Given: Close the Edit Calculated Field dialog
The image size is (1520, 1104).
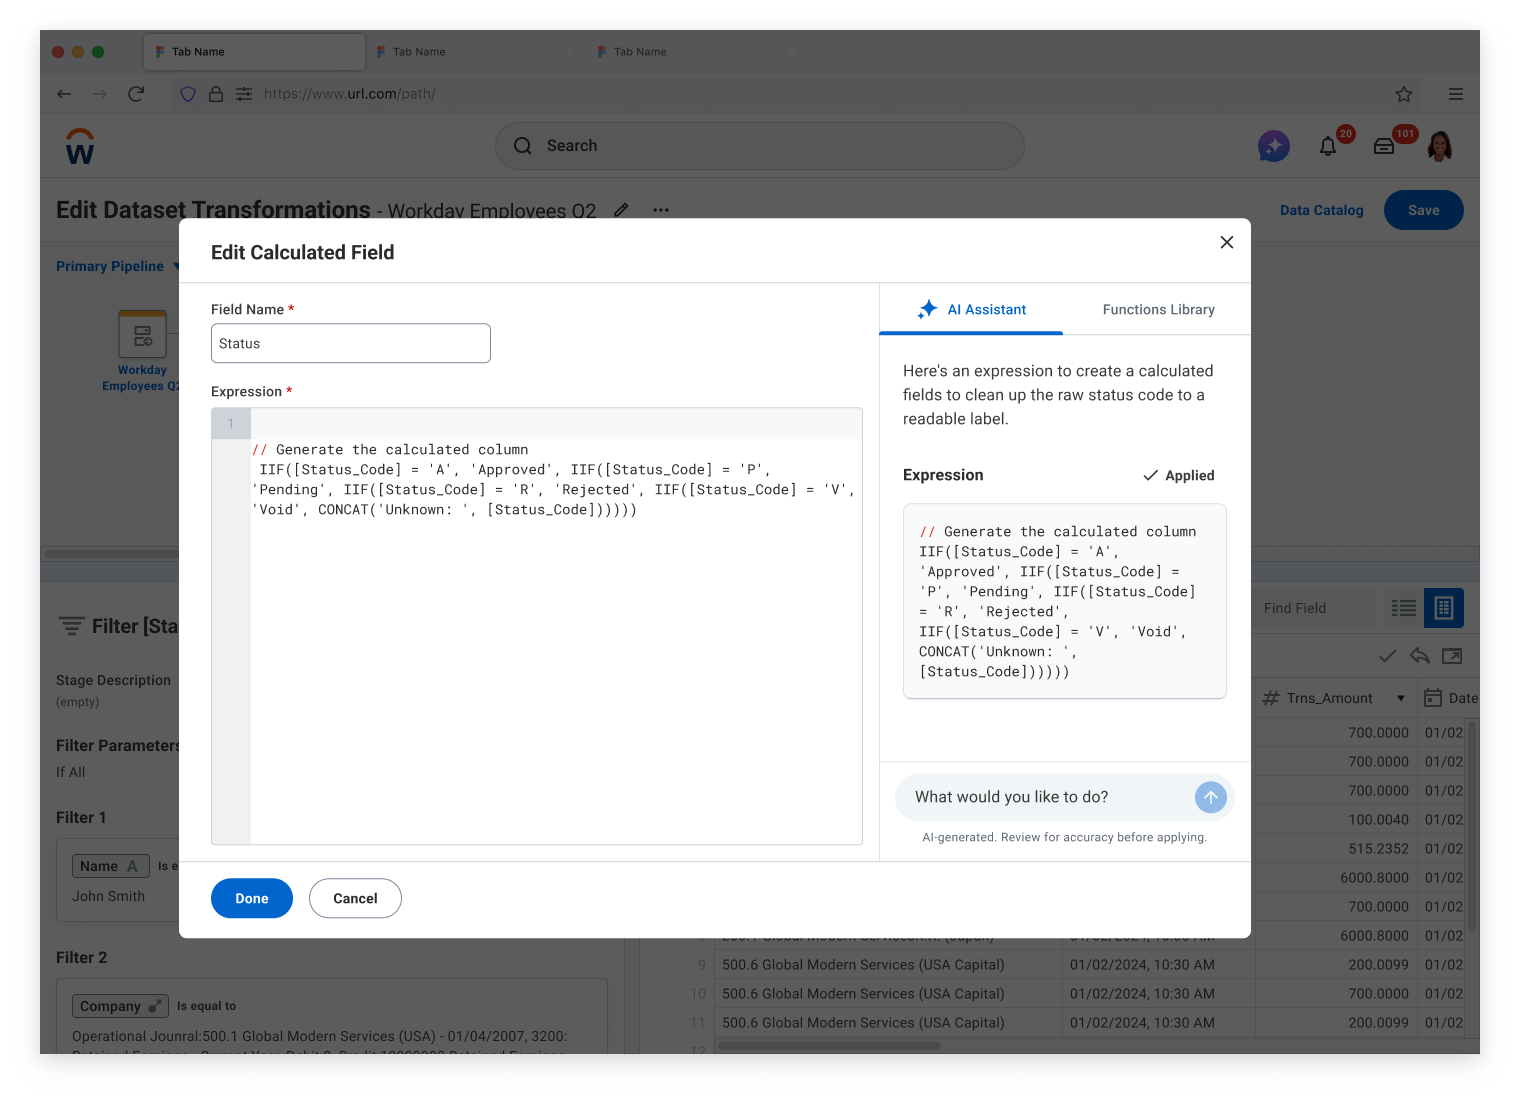Looking at the screenshot, I should (x=1227, y=242).
